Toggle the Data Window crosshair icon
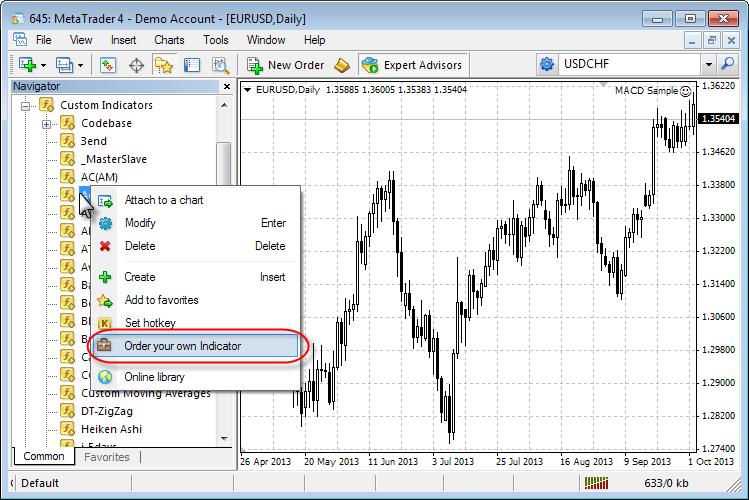This screenshot has width=749, height=500. tap(136, 64)
